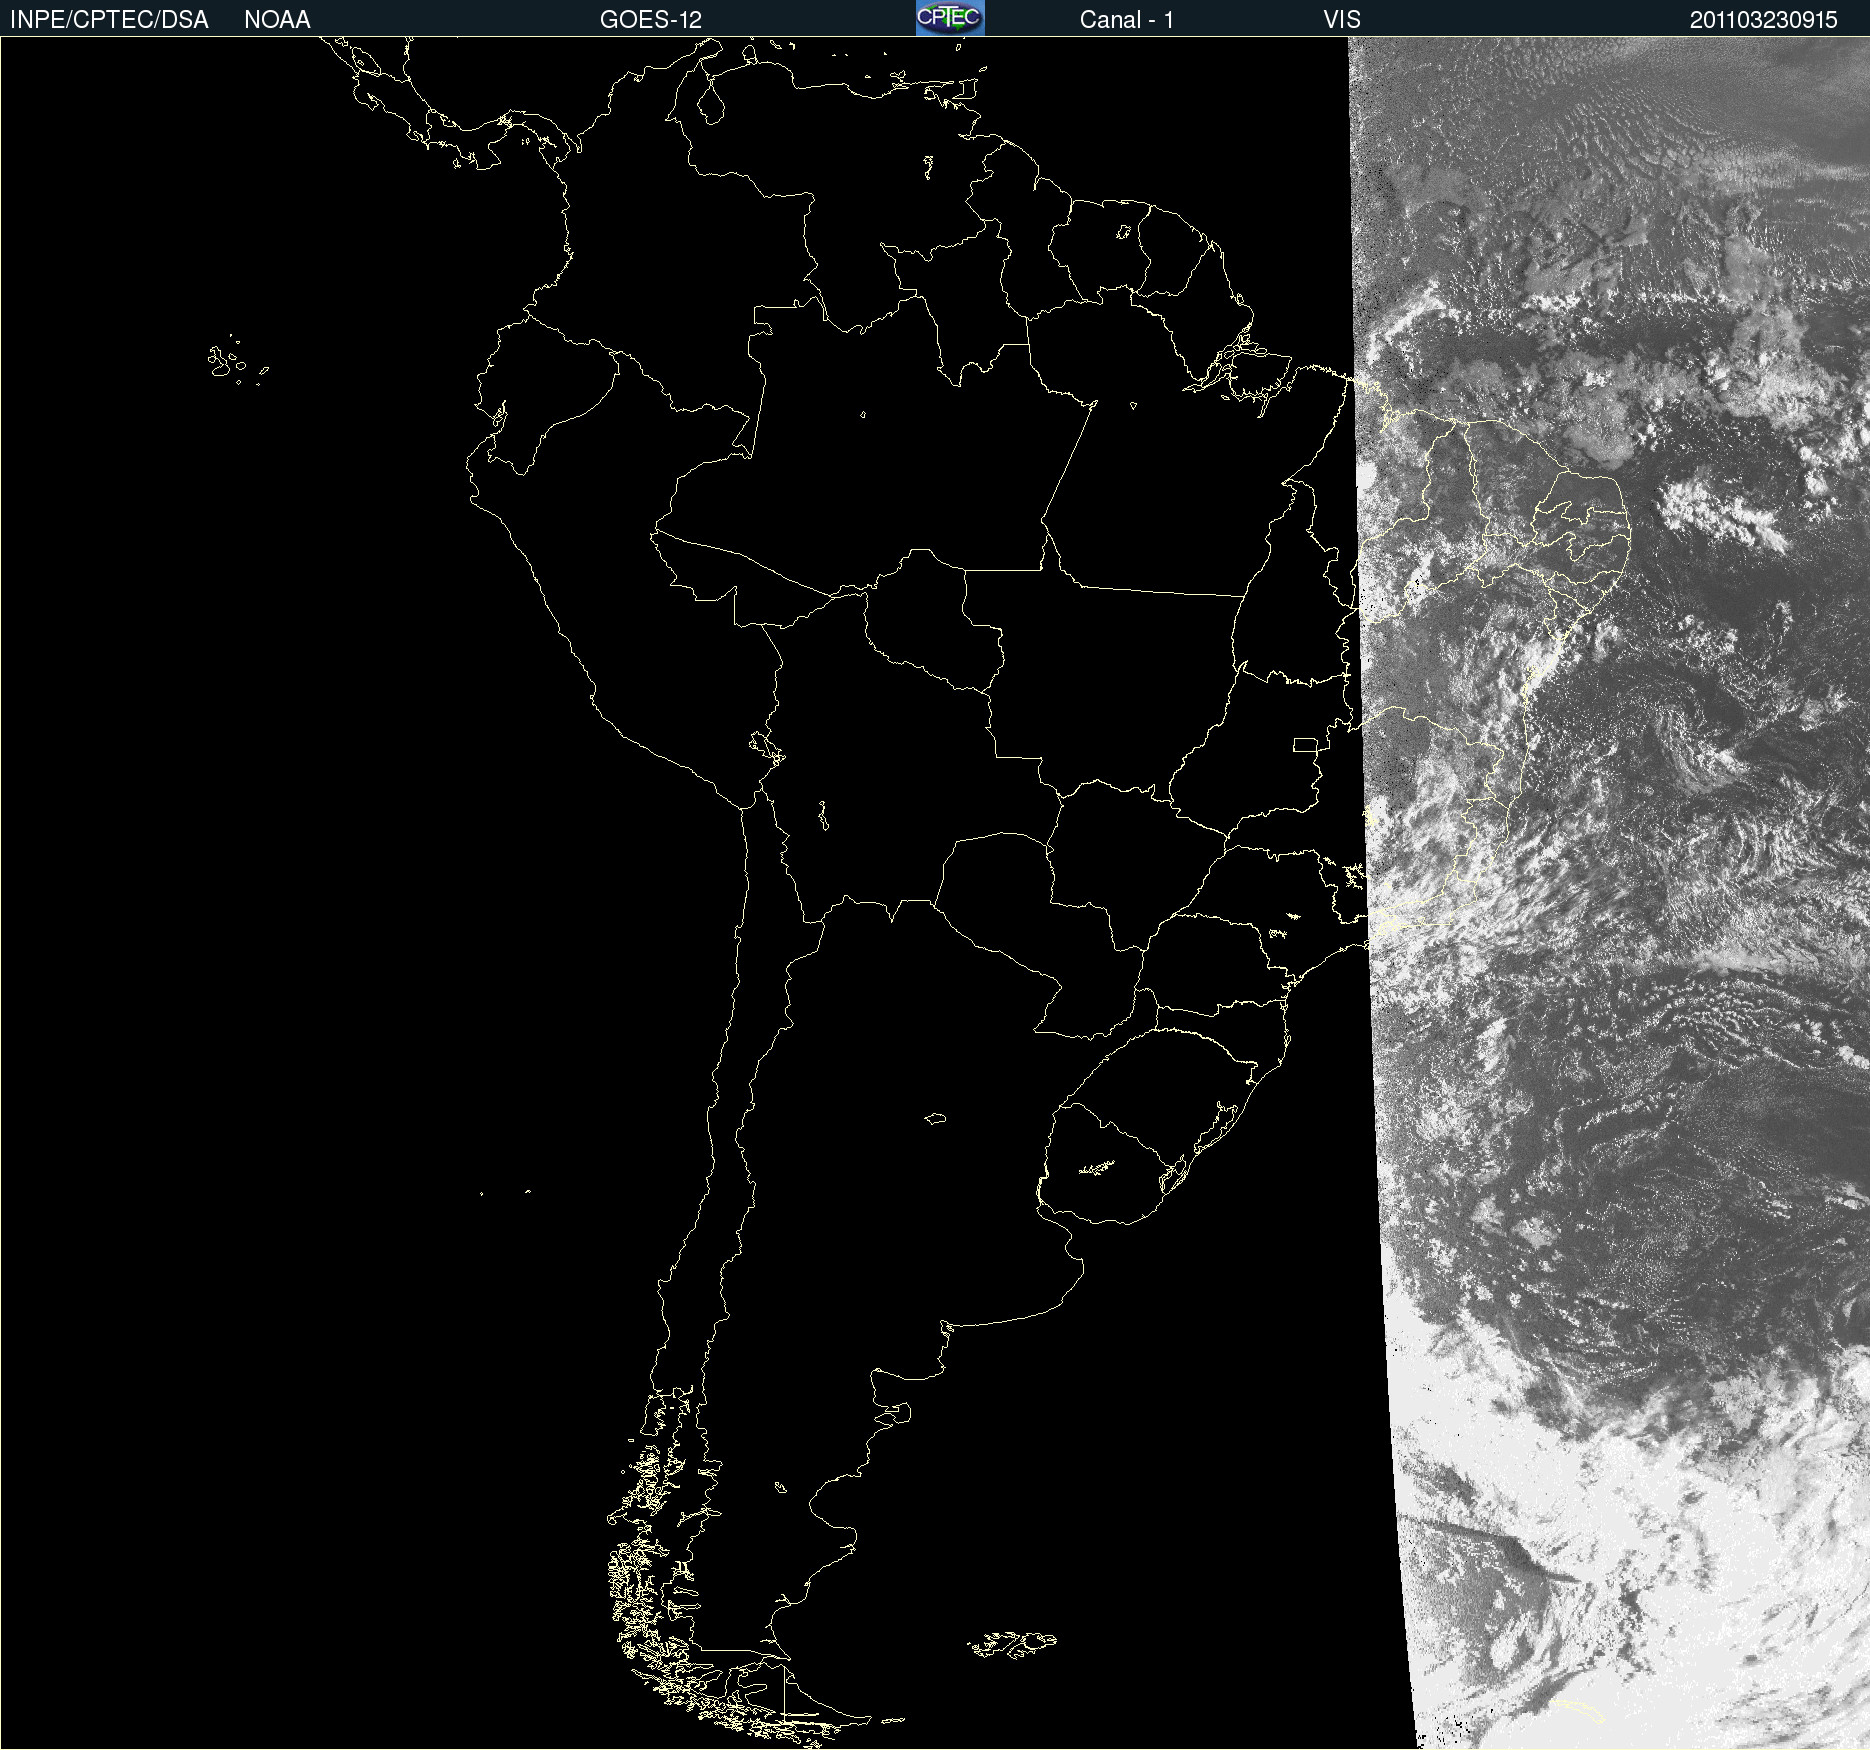
Task: Click the VIS channel label
Action: pos(1342,20)
